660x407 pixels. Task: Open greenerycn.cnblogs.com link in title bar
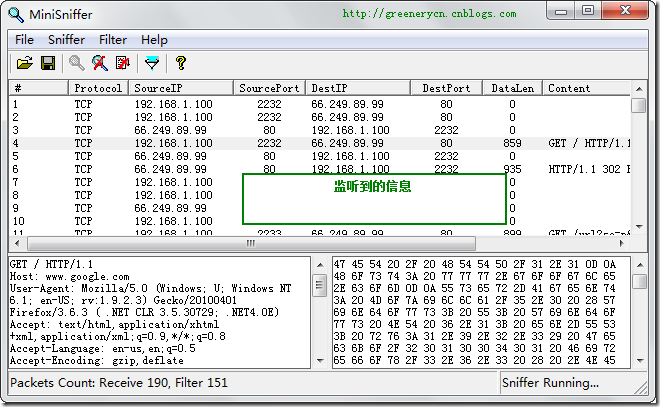tap(429, 14)
